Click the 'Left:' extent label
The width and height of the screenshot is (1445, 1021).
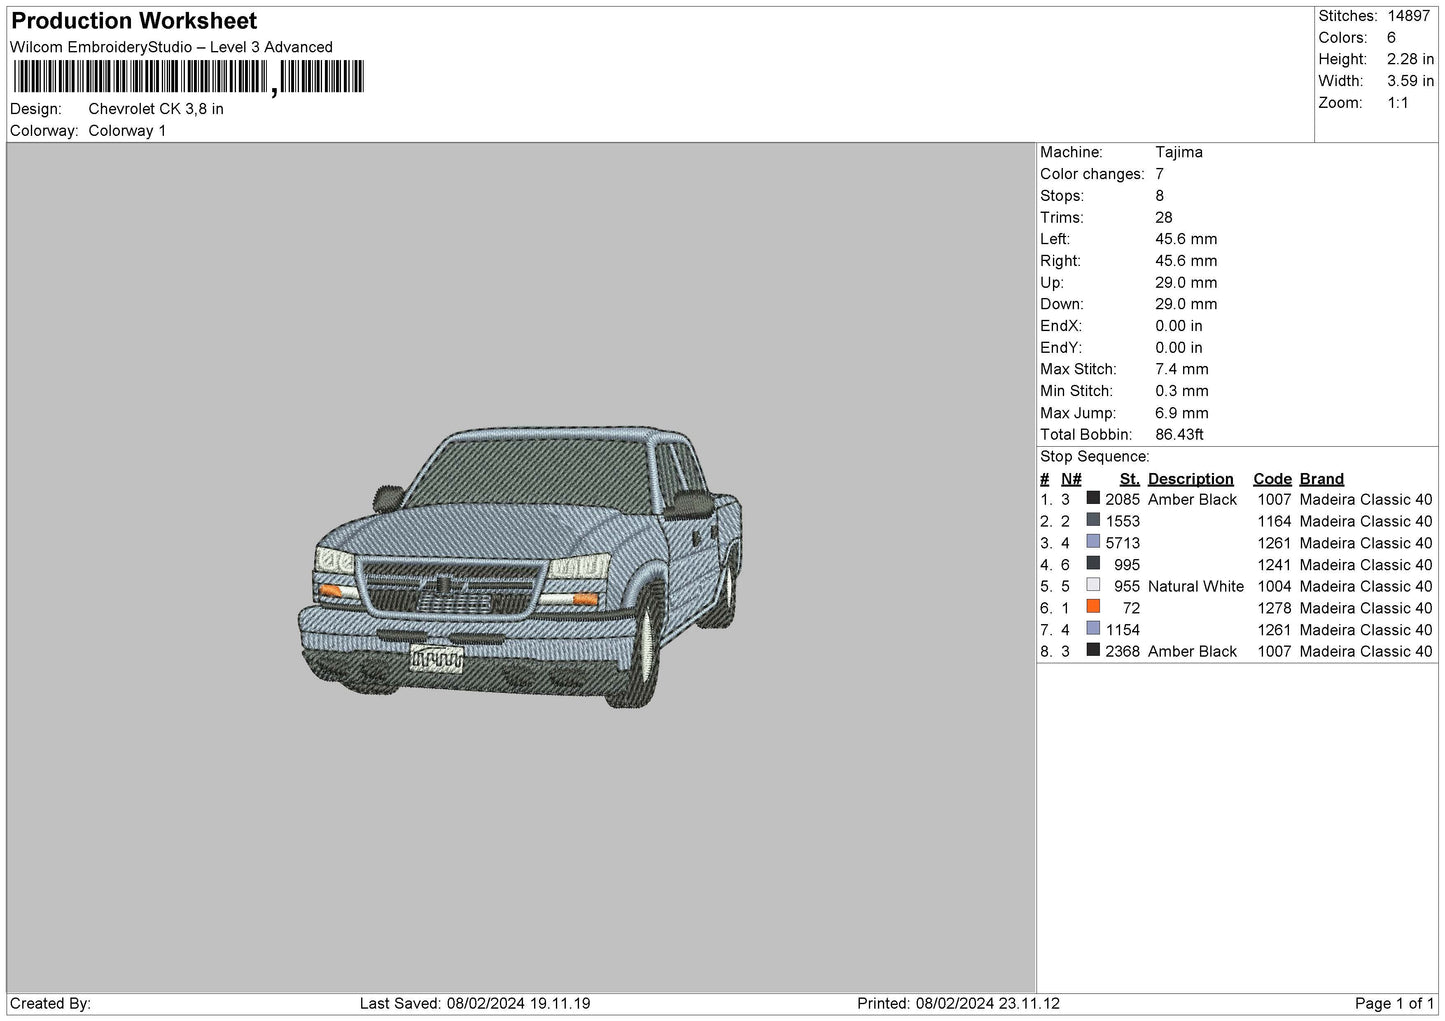coord(1055,239)
